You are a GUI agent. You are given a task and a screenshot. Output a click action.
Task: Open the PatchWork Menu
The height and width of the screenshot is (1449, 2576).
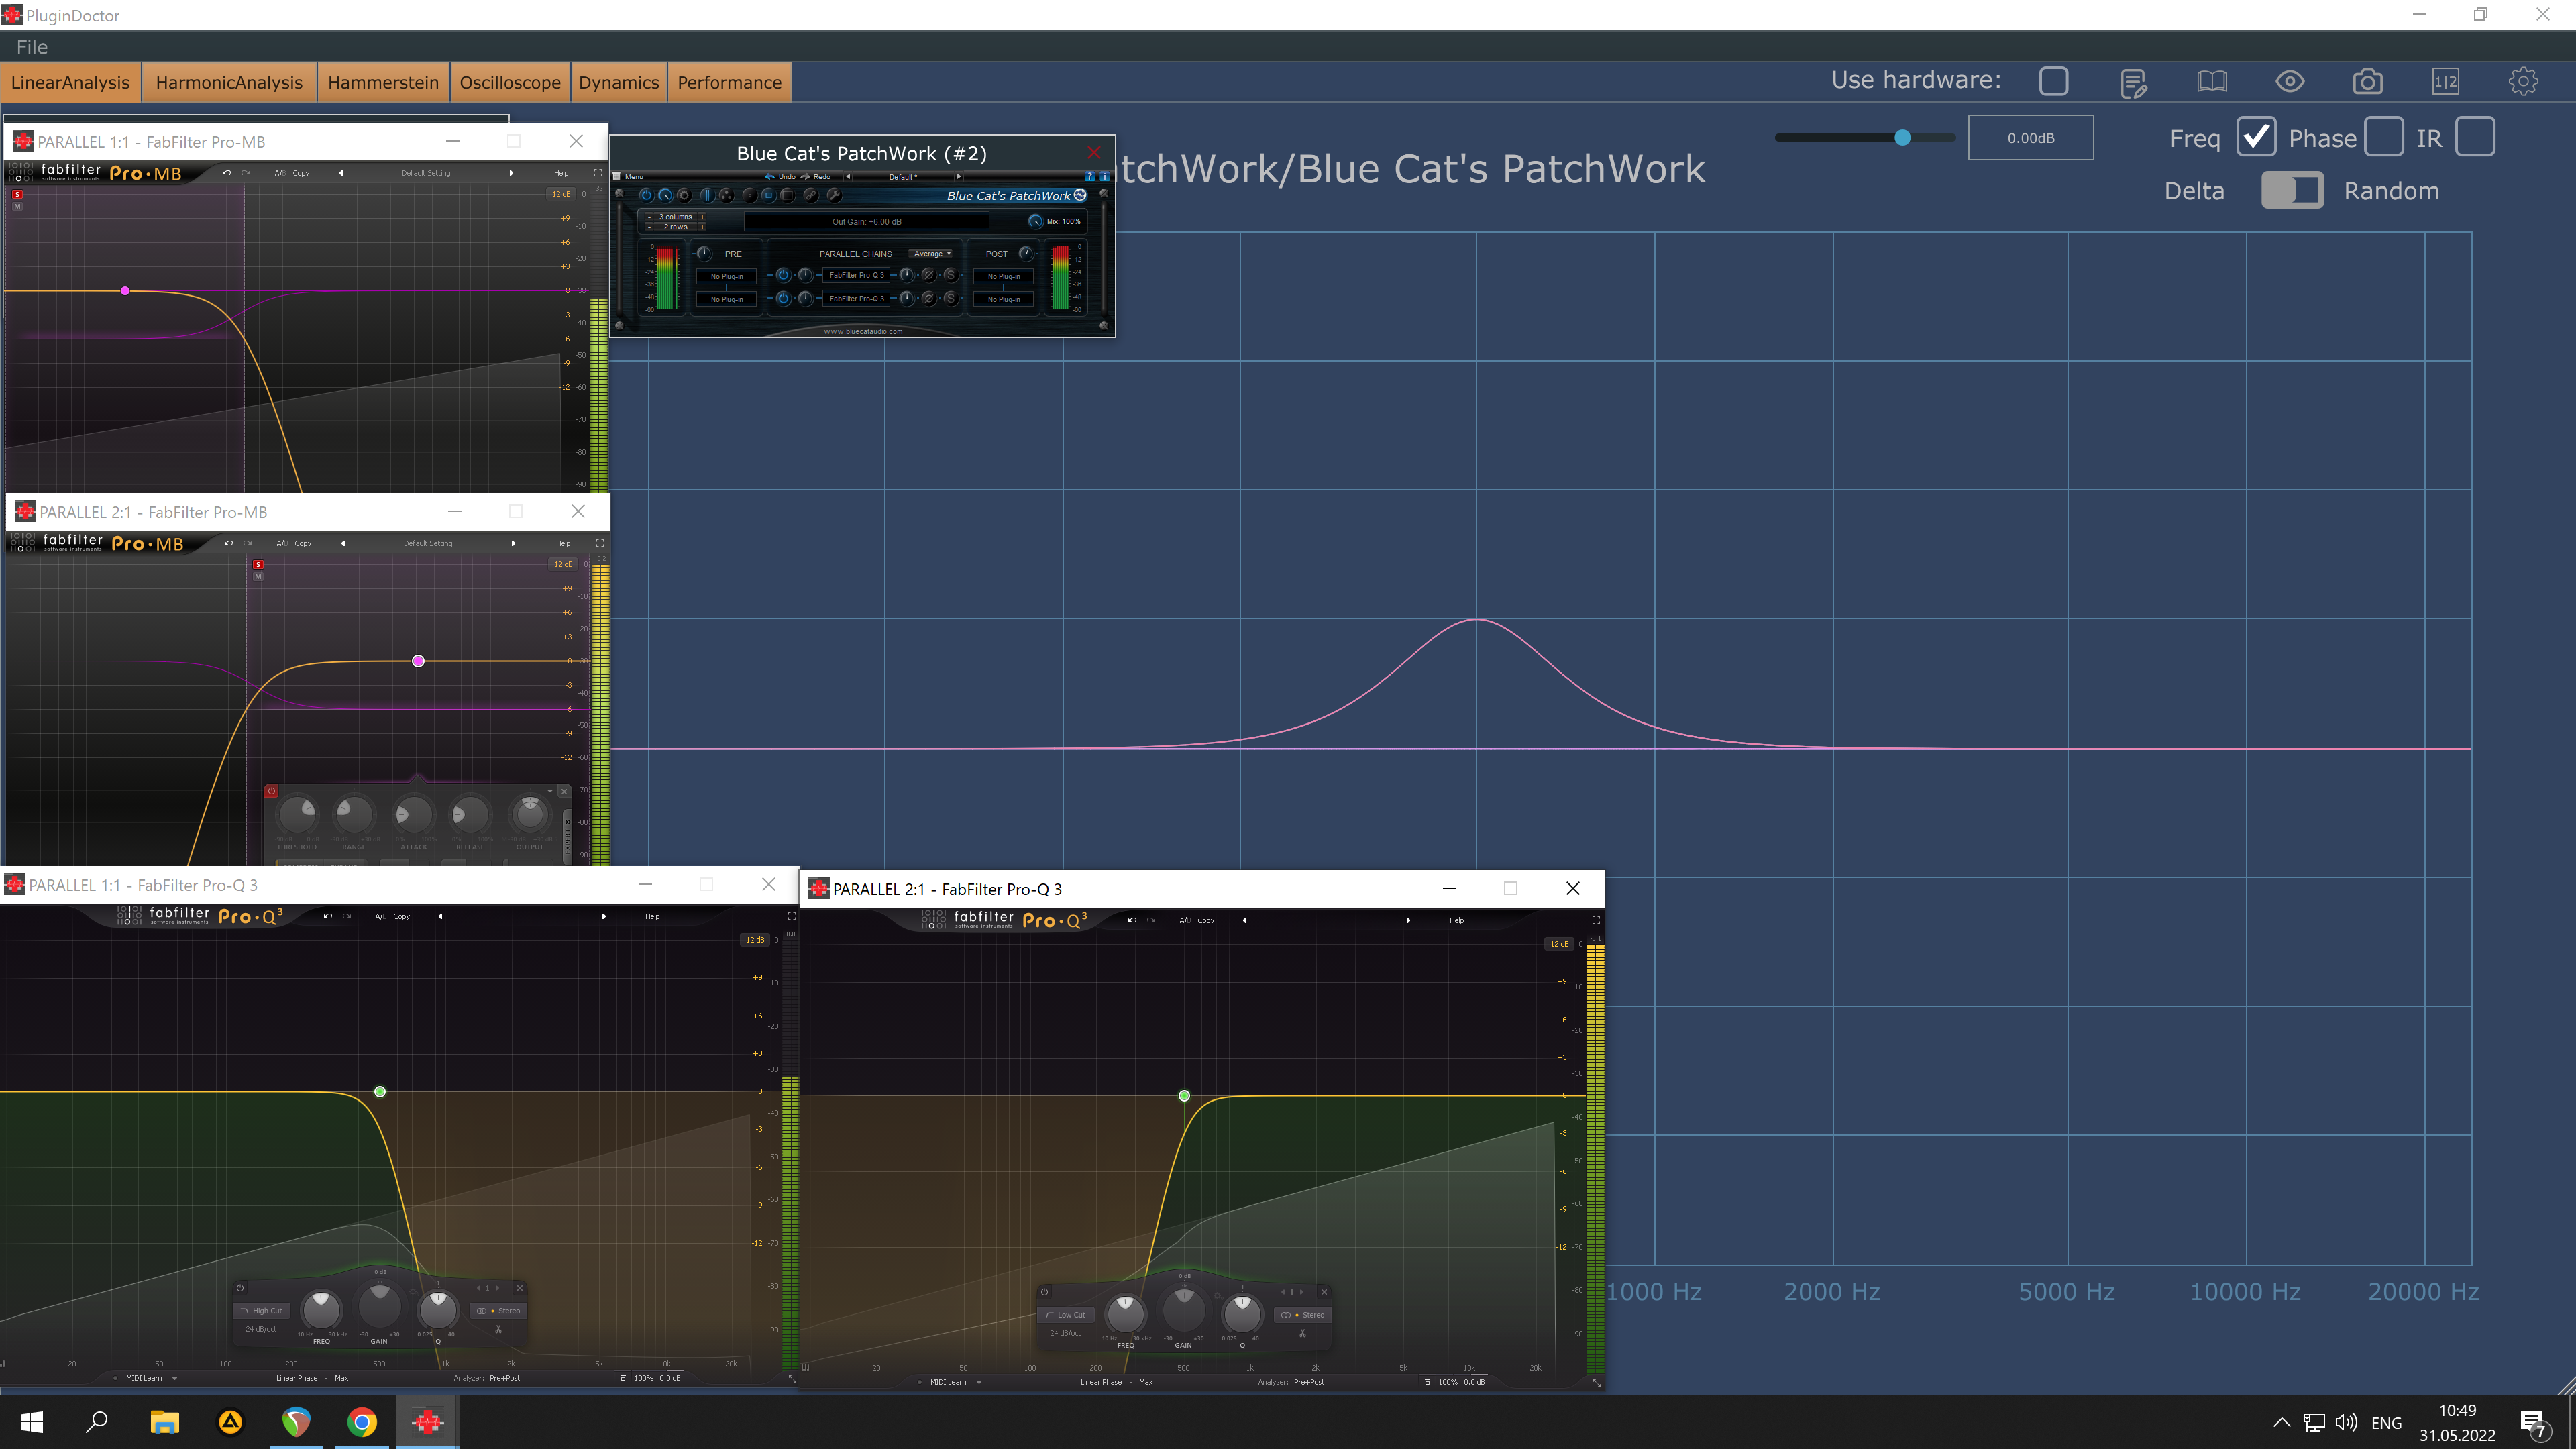pyautogui.click(x=627, y=177)
